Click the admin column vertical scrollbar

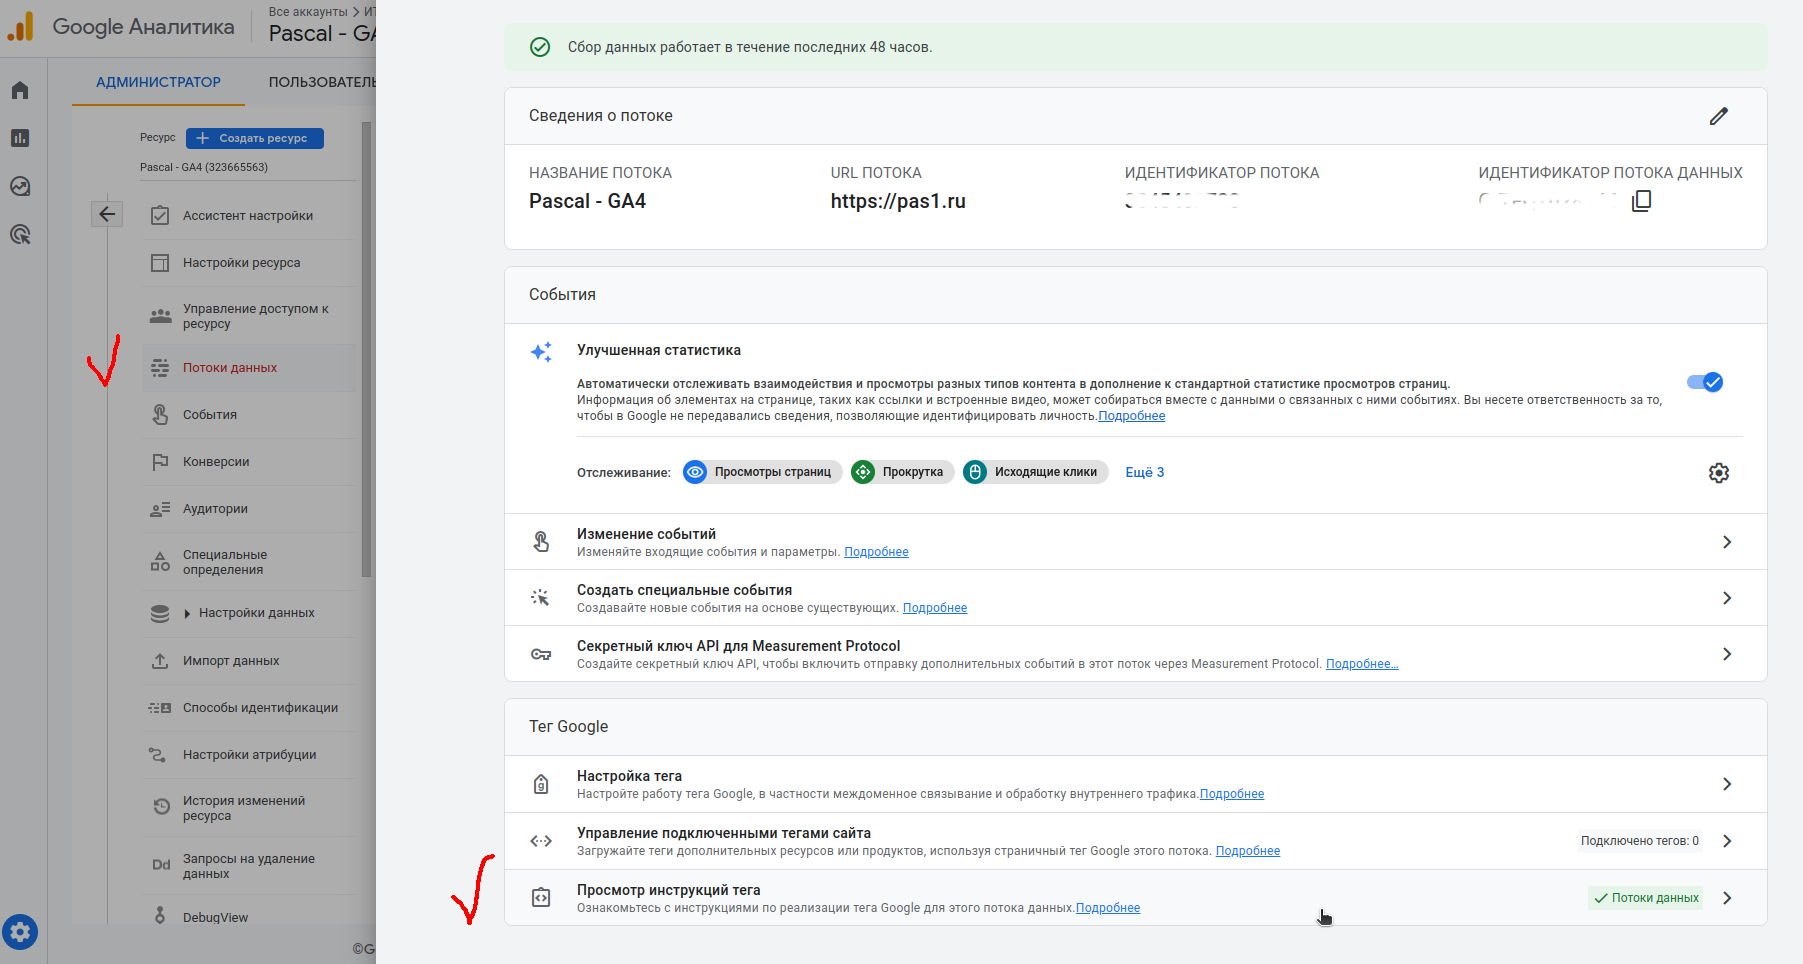pyautogui.click(x=366, y=350)
